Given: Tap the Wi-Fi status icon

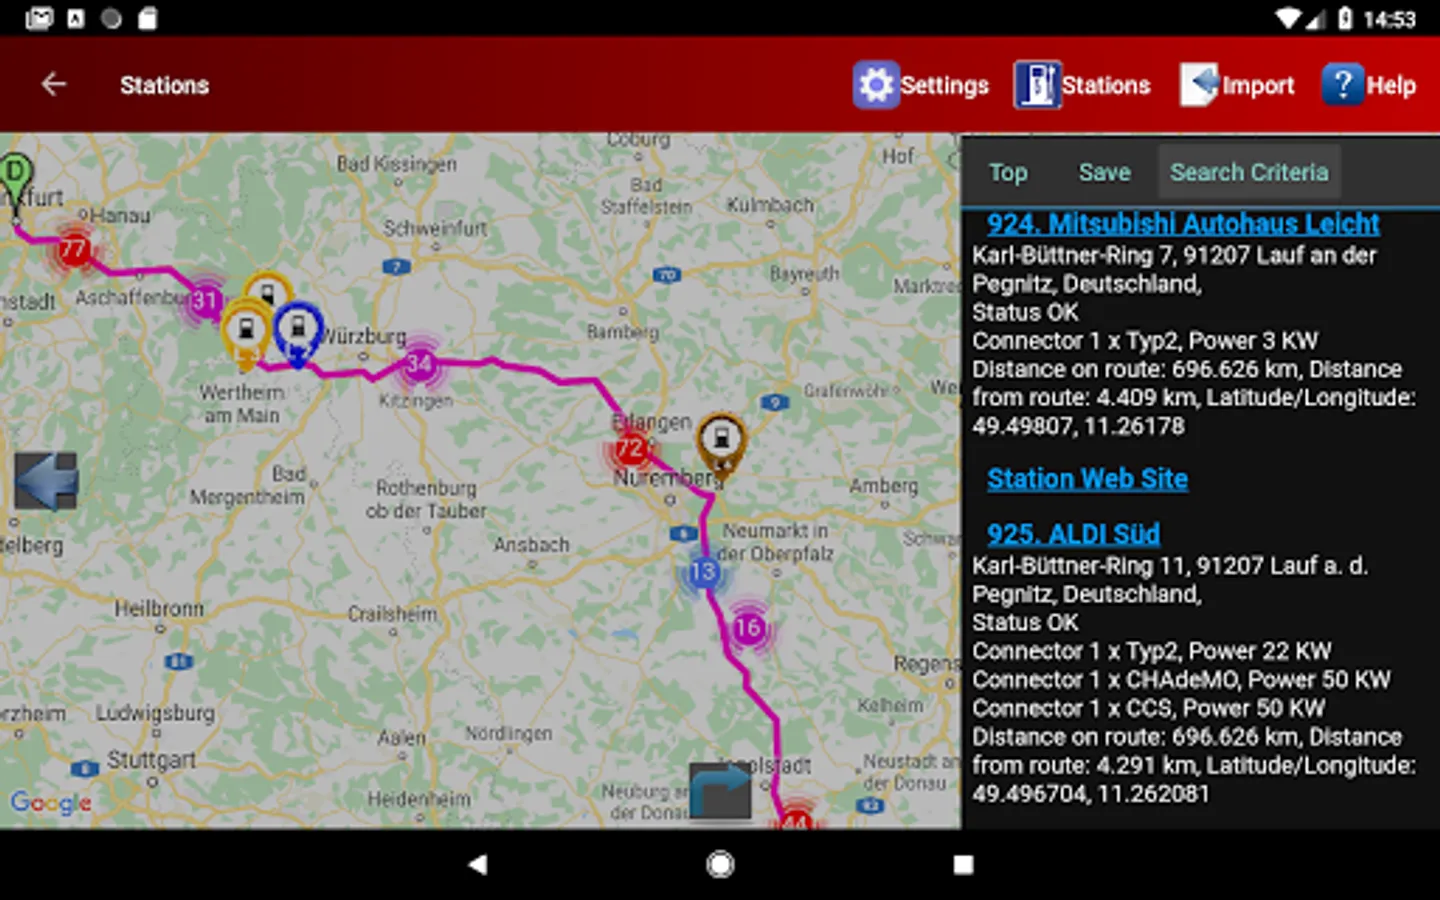Looking at the screenshot, I should coord(1289,18).
